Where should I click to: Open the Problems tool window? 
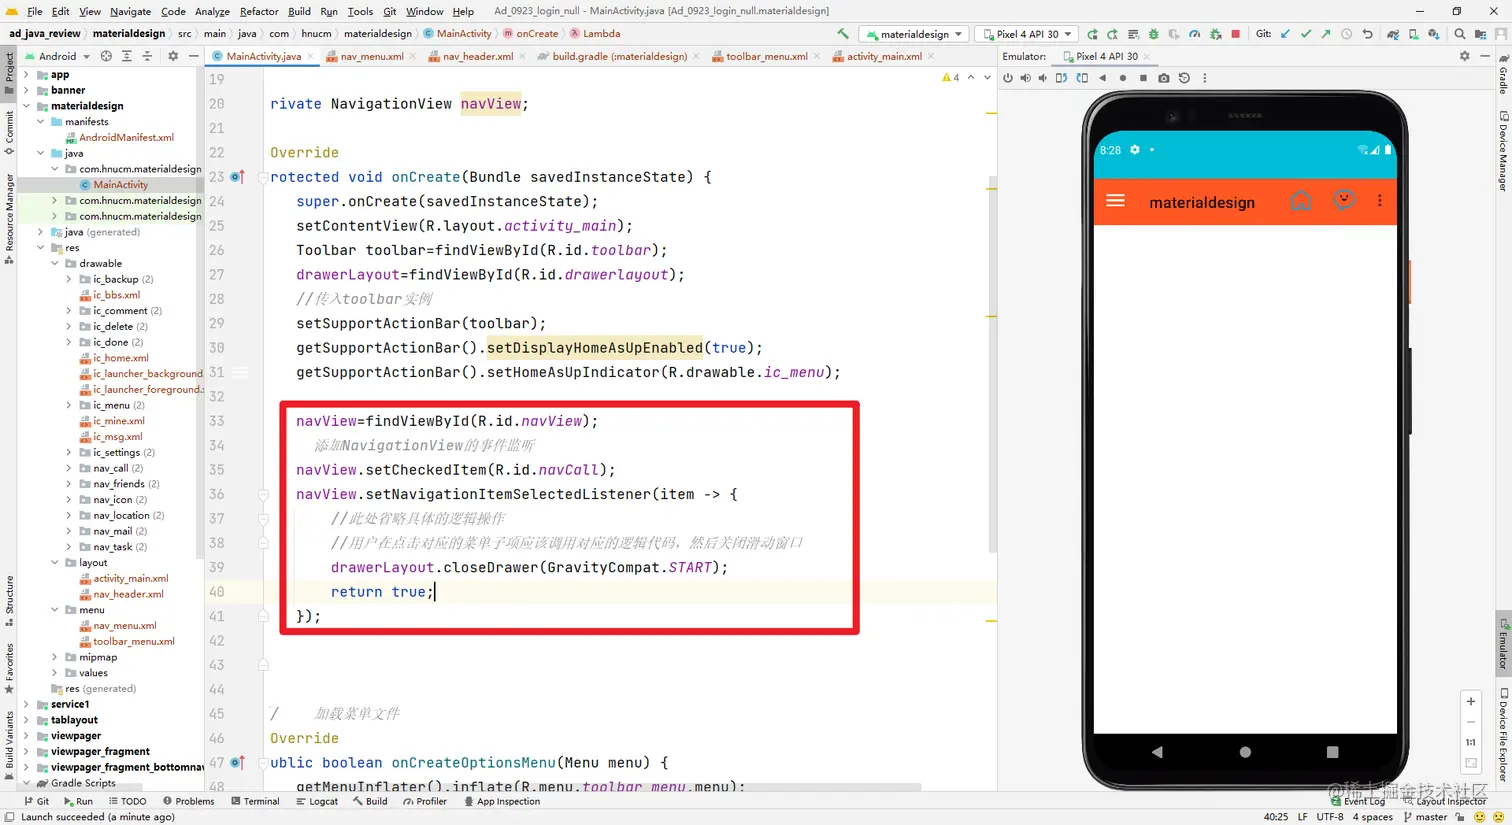[x=188, y=801]
